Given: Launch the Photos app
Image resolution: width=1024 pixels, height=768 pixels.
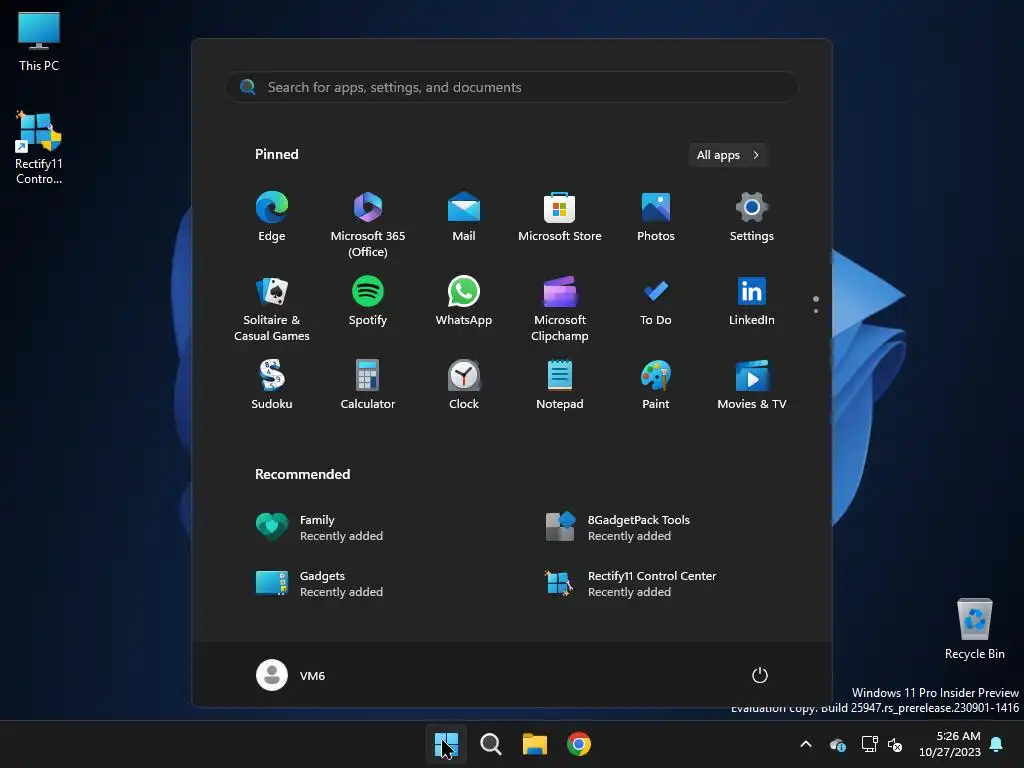Looking at the screenshot, I should pos(656,217).
